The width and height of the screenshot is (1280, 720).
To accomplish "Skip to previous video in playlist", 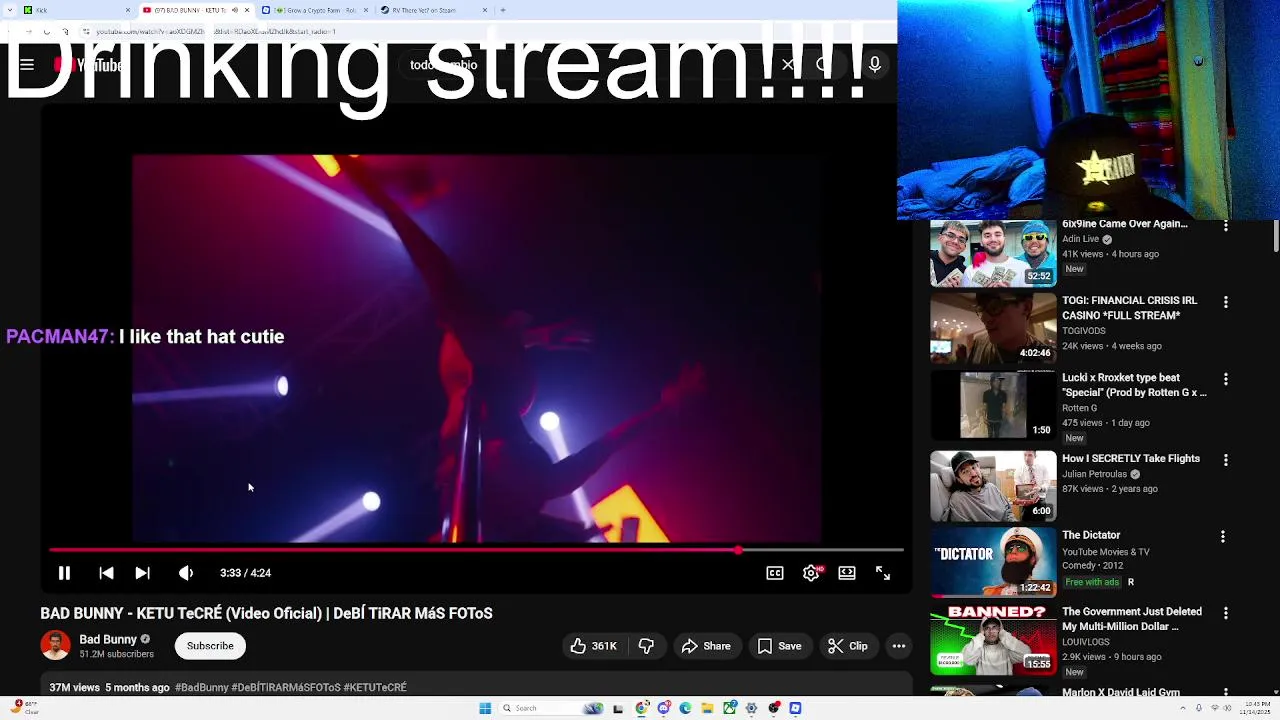I will tap(106, 573).
